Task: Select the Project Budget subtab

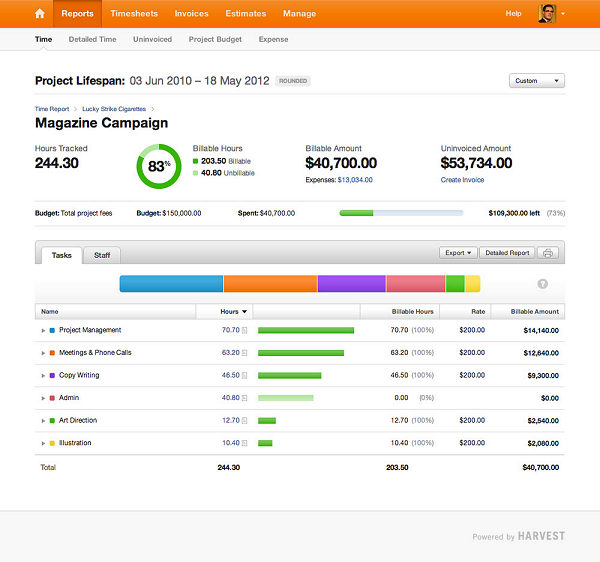Action: point(215,39)
